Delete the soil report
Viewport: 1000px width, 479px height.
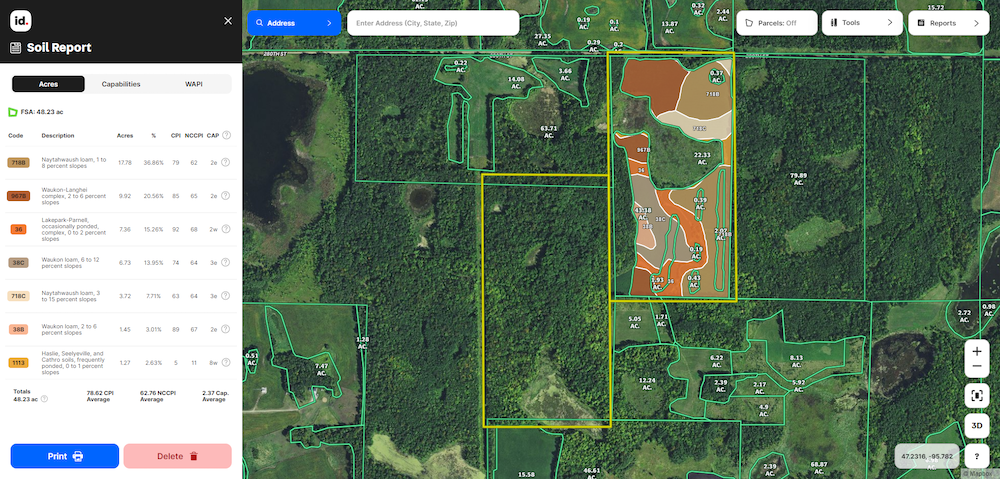(x=178, y=456)
